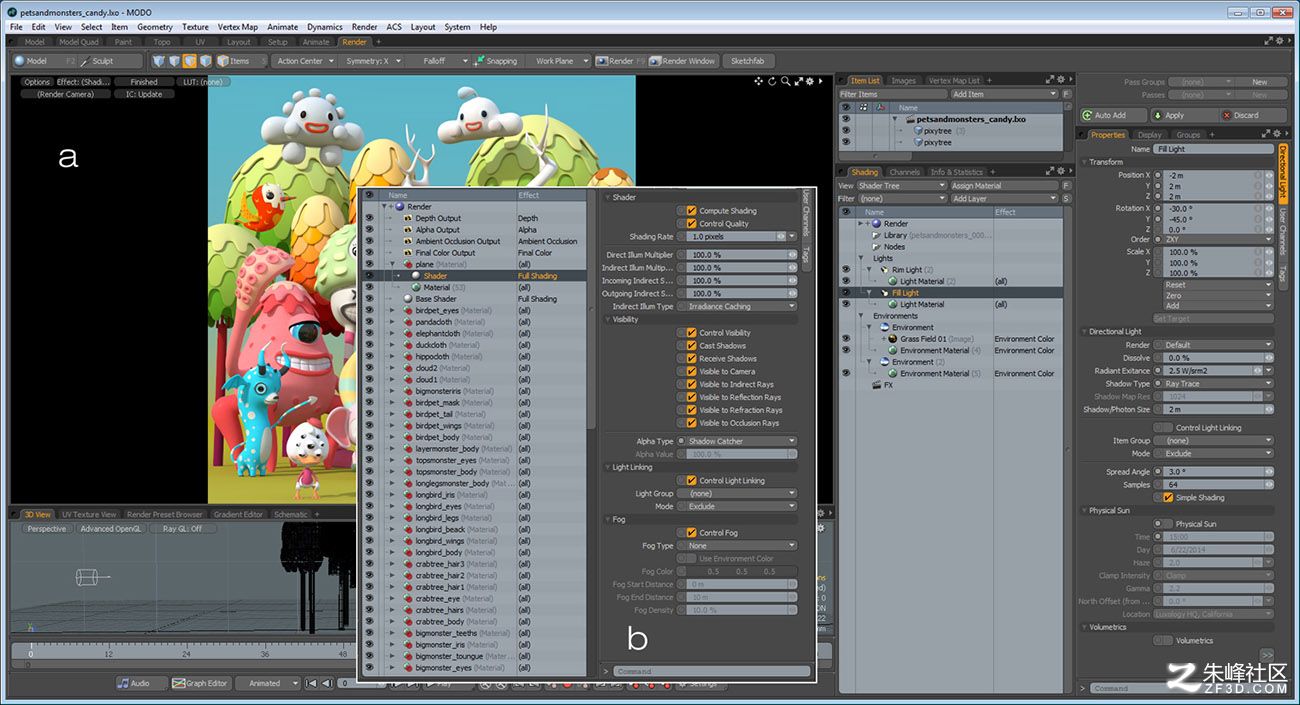Click the Filter Items search field
The width and height of the screenshot is (1300, 705).
pyautogui.click(x=893, y=94)
